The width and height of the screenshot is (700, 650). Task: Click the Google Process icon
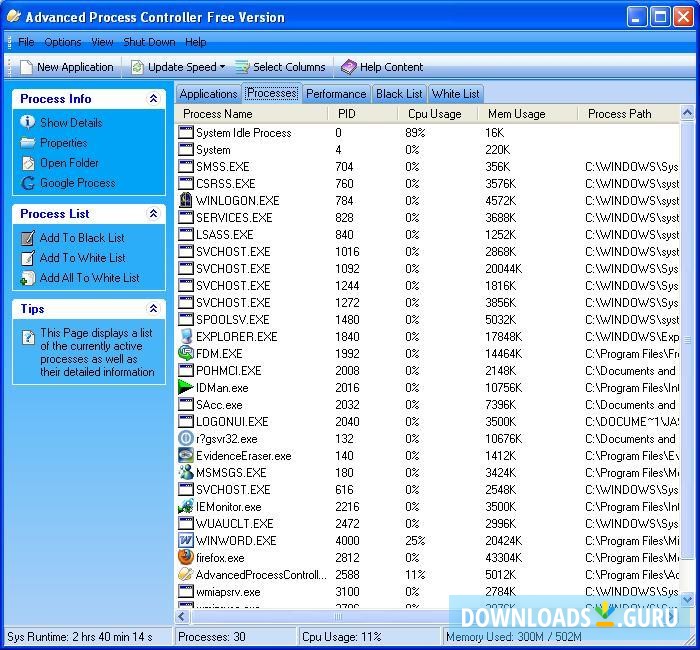28,183
